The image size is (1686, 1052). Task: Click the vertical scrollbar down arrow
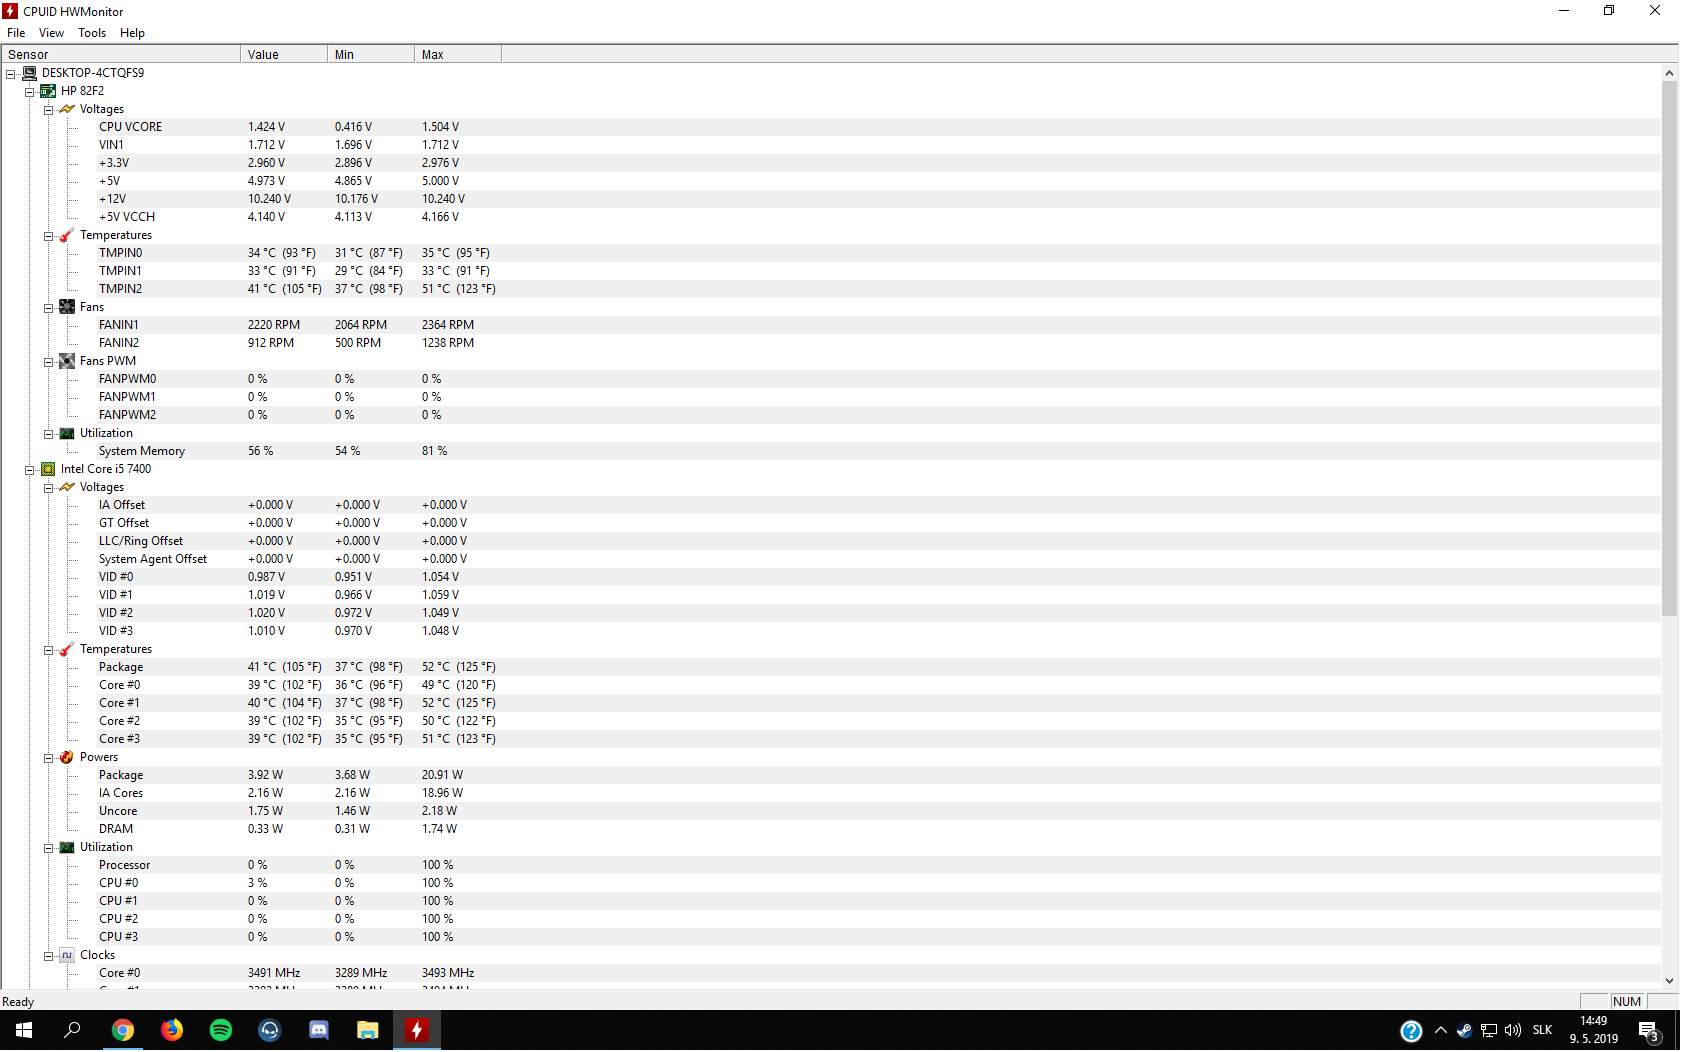coord(1669,981)
